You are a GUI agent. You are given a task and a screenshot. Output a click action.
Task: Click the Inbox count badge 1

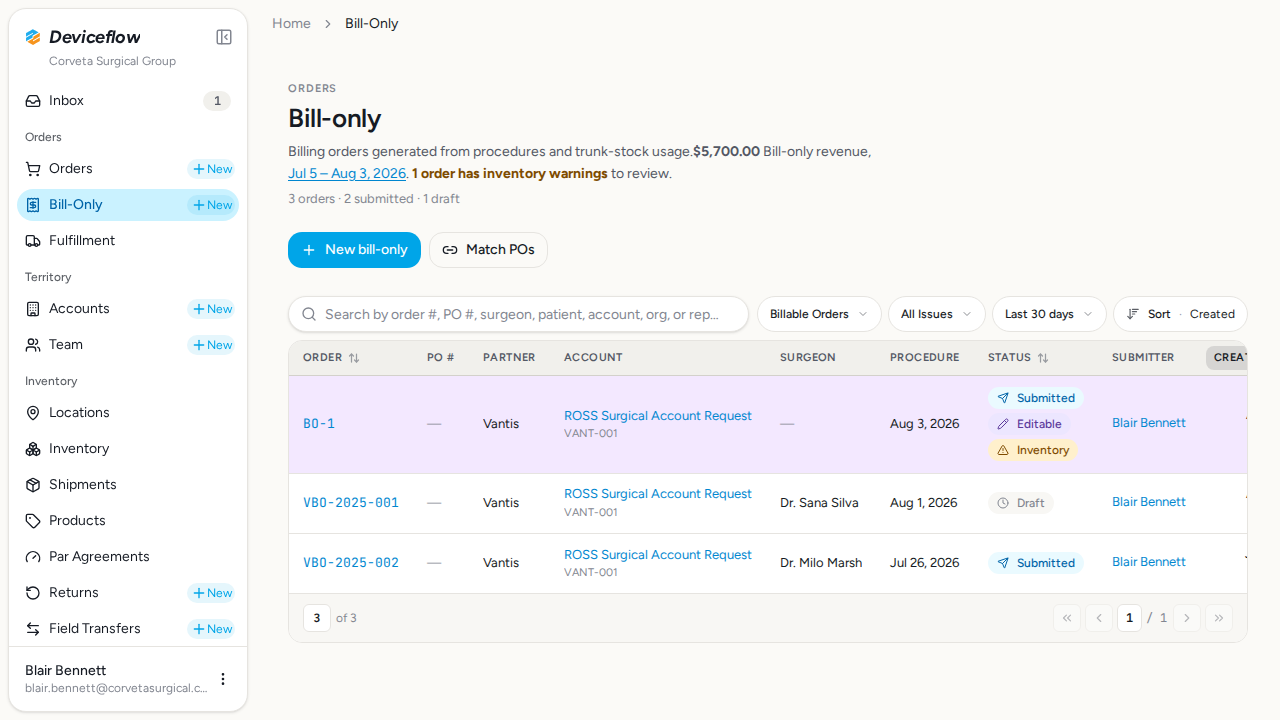point(217,101)
